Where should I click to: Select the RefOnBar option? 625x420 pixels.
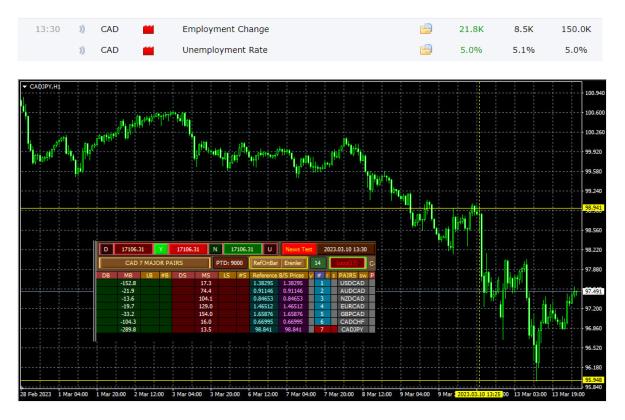[265, 263]
